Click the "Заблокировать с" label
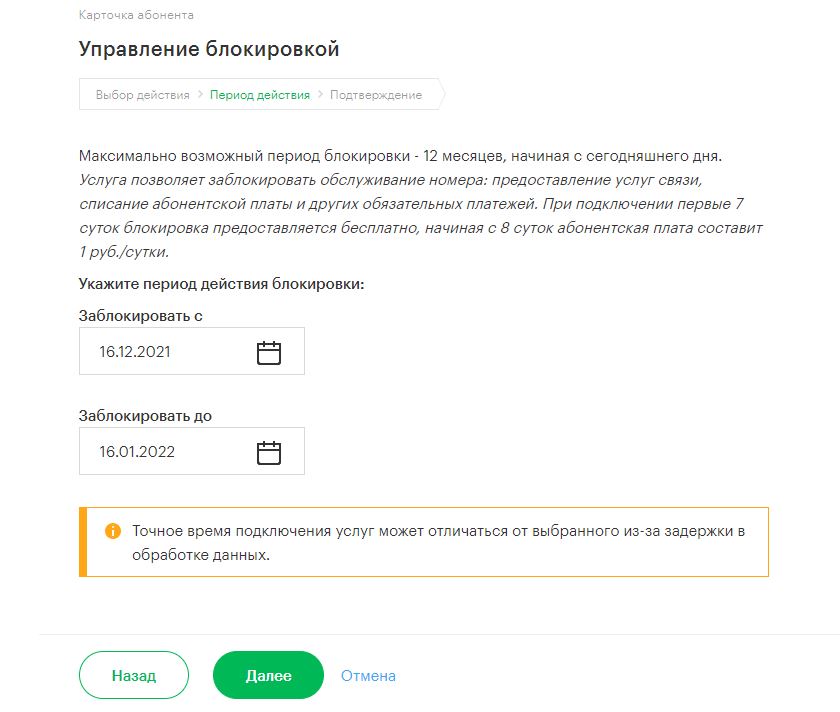This screenshot has width=840, height=712. pos(140,316)
